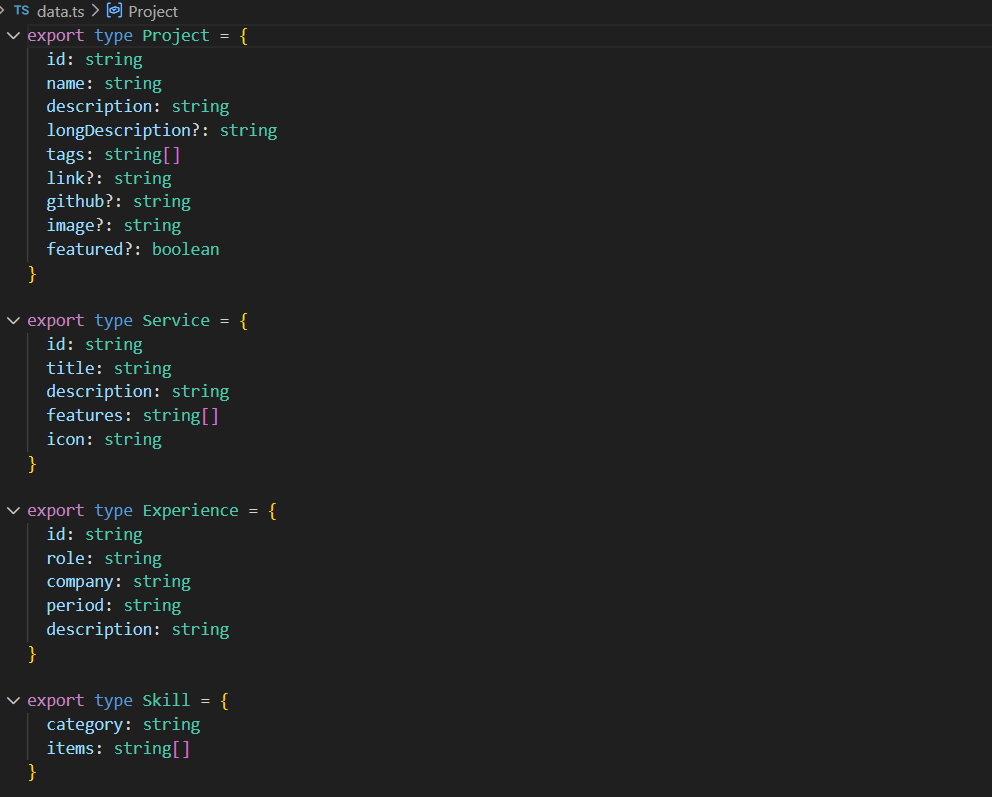The height and width of the screenshot is (797, 992).
Task: Click the opening brace after 'Experience ='
Action: point(273,510)
